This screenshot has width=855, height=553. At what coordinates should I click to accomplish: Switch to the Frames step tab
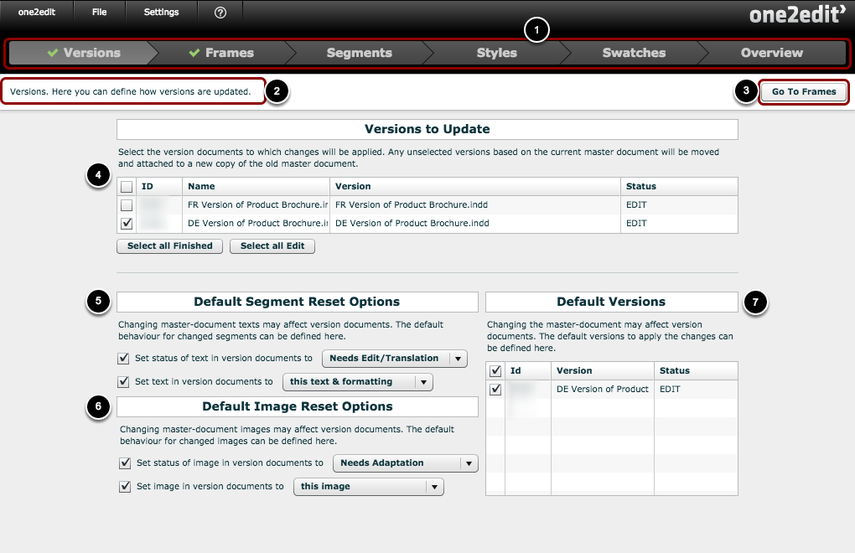(221, 53)
